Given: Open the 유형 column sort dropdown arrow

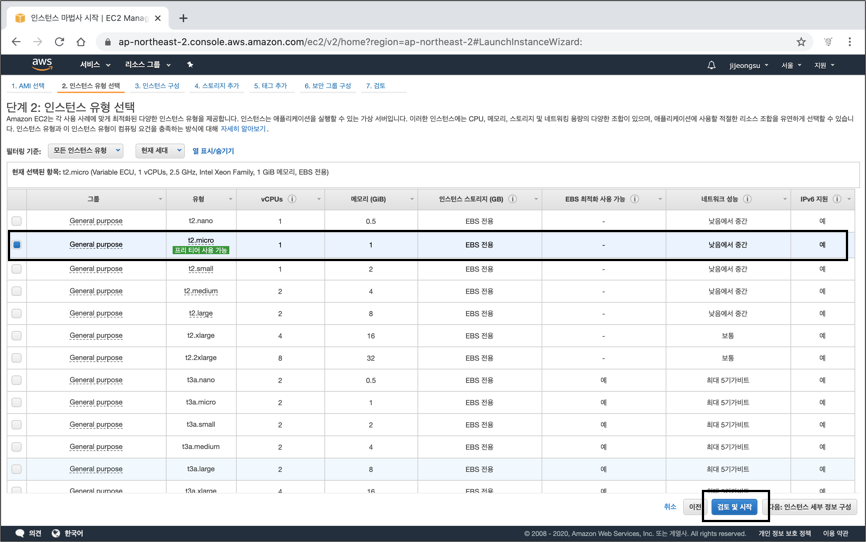Looking at the screenshot, I should [230, 199].
